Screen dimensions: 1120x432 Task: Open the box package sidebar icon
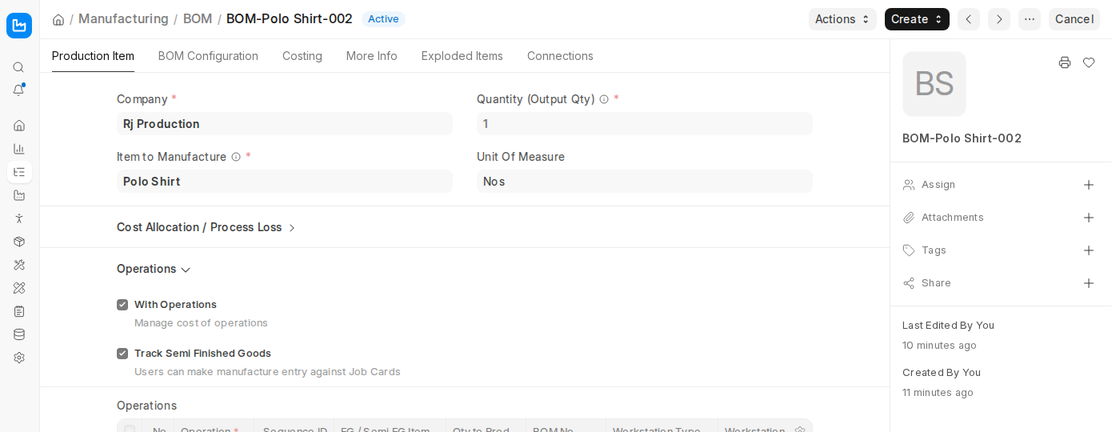pos(19,241)
